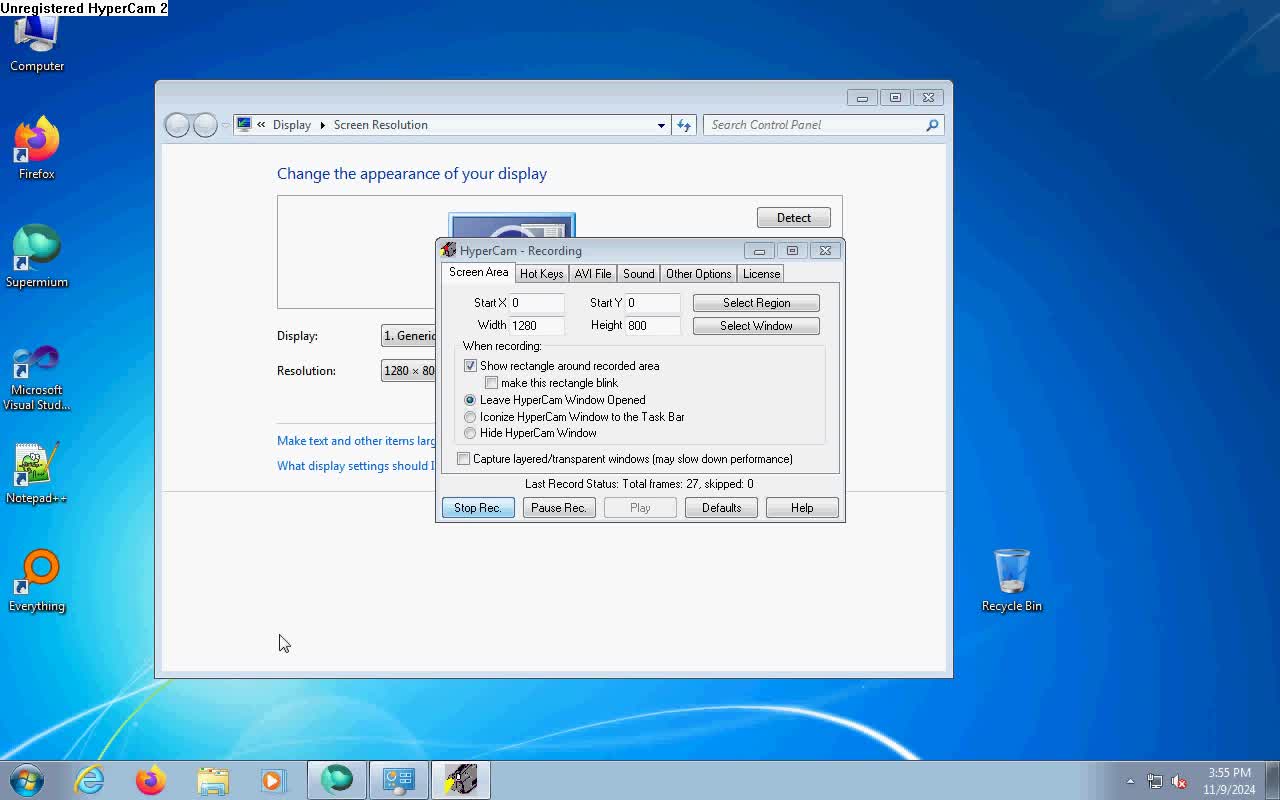Expand the address bar history dropdown

(661, 125)
